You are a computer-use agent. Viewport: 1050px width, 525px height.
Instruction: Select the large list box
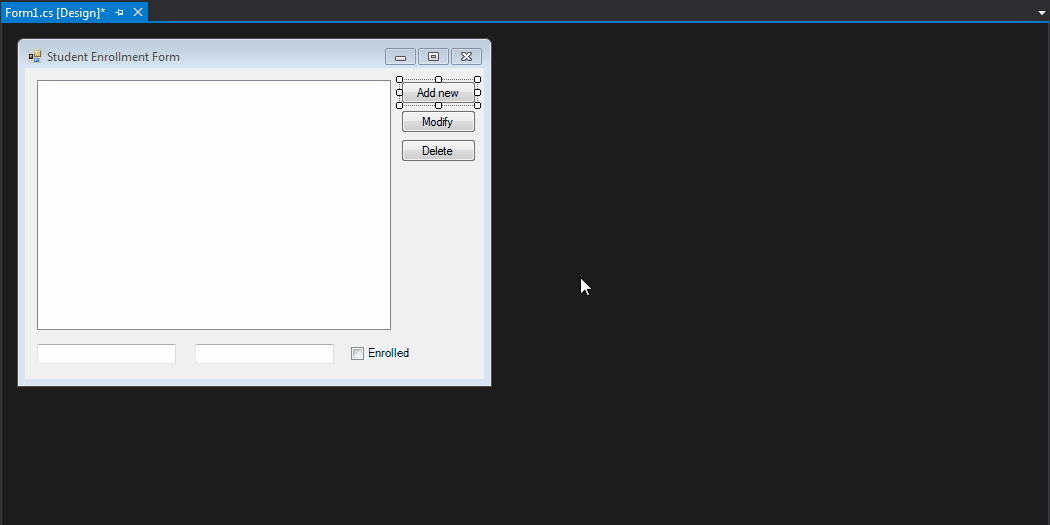[x=213, y=205]
